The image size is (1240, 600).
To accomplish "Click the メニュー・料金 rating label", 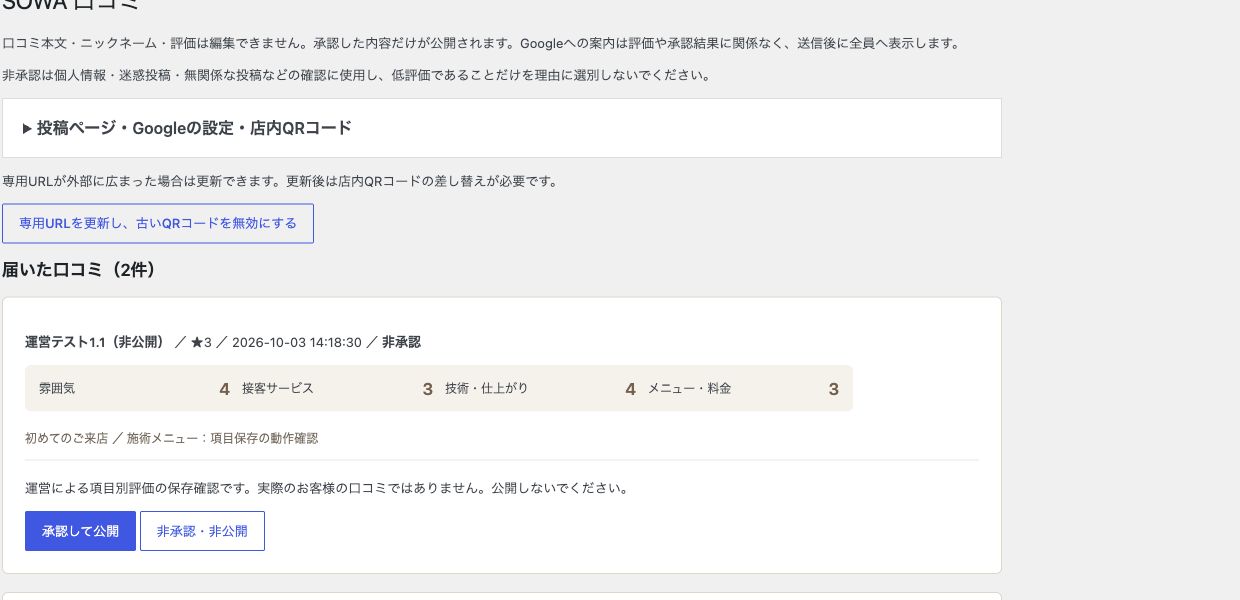I will click(x=690, y=388).
